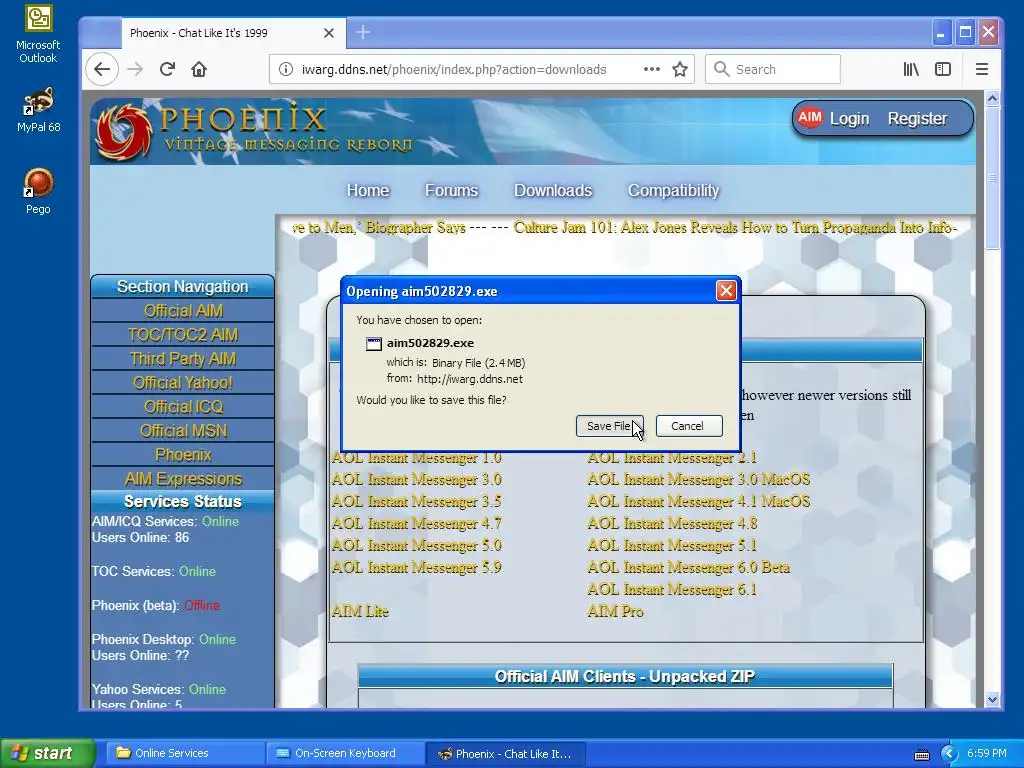Select Phoenix navigation item

coord(183,455)
